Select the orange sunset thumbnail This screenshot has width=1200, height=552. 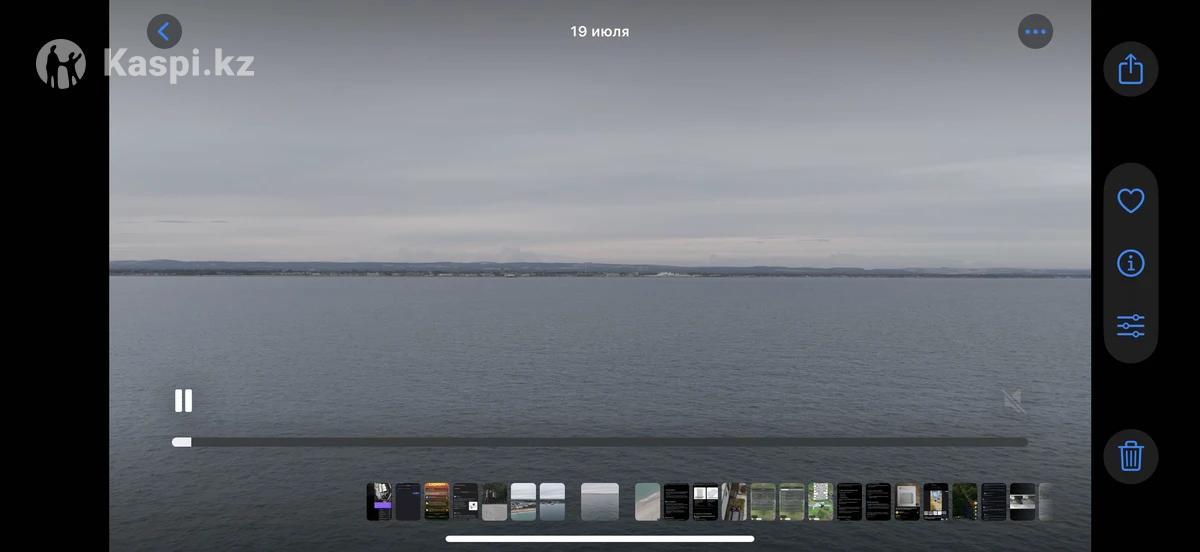coord(436,501)
